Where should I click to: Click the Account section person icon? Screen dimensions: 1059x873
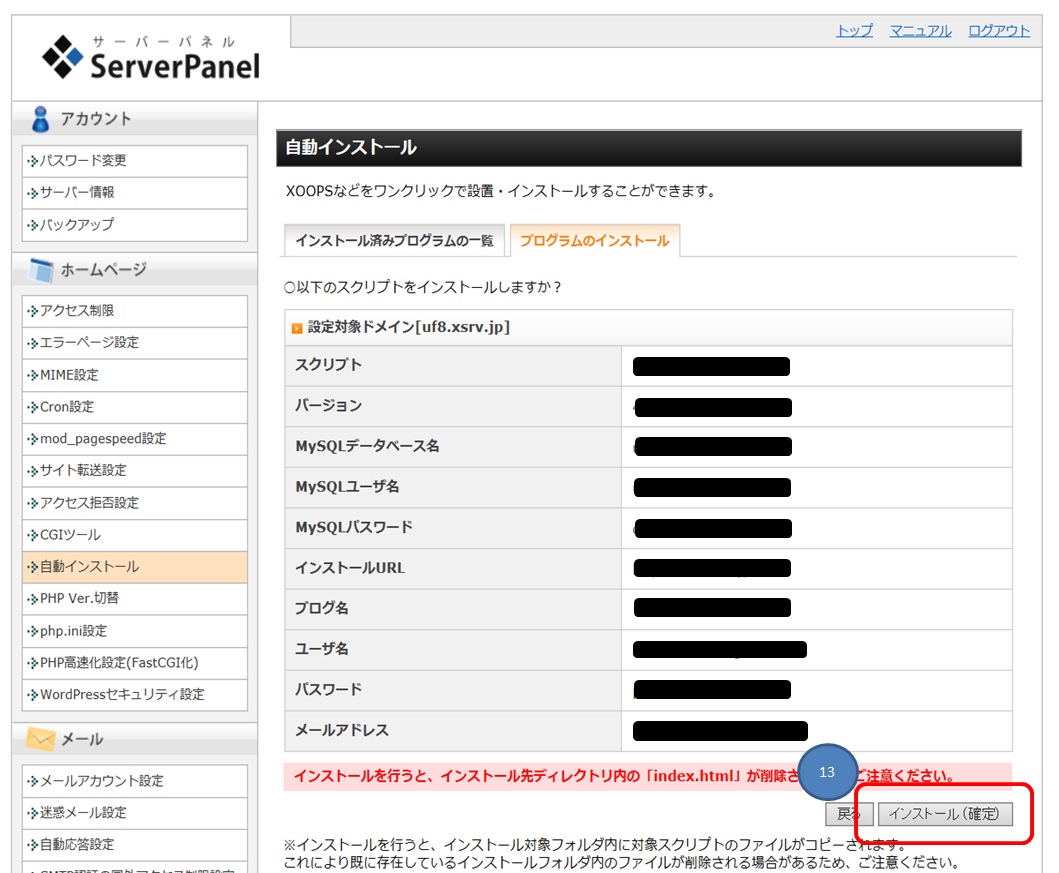(40, 119)
